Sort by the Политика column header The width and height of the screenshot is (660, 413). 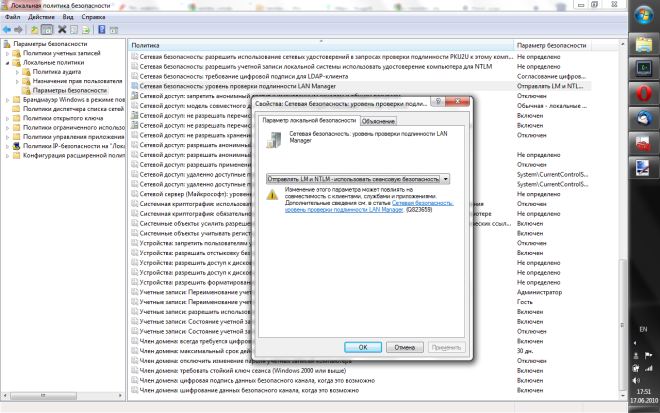tap(321, 45)
